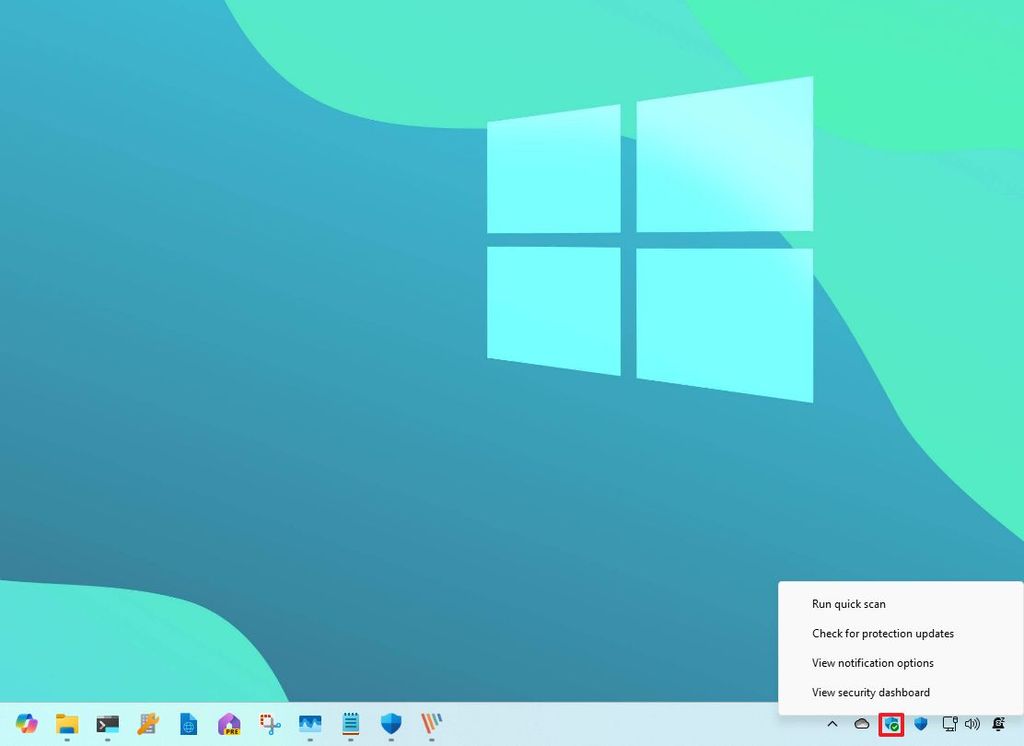Select Run quick scan
Screen dimensions: 1024x746
[849, 604]
